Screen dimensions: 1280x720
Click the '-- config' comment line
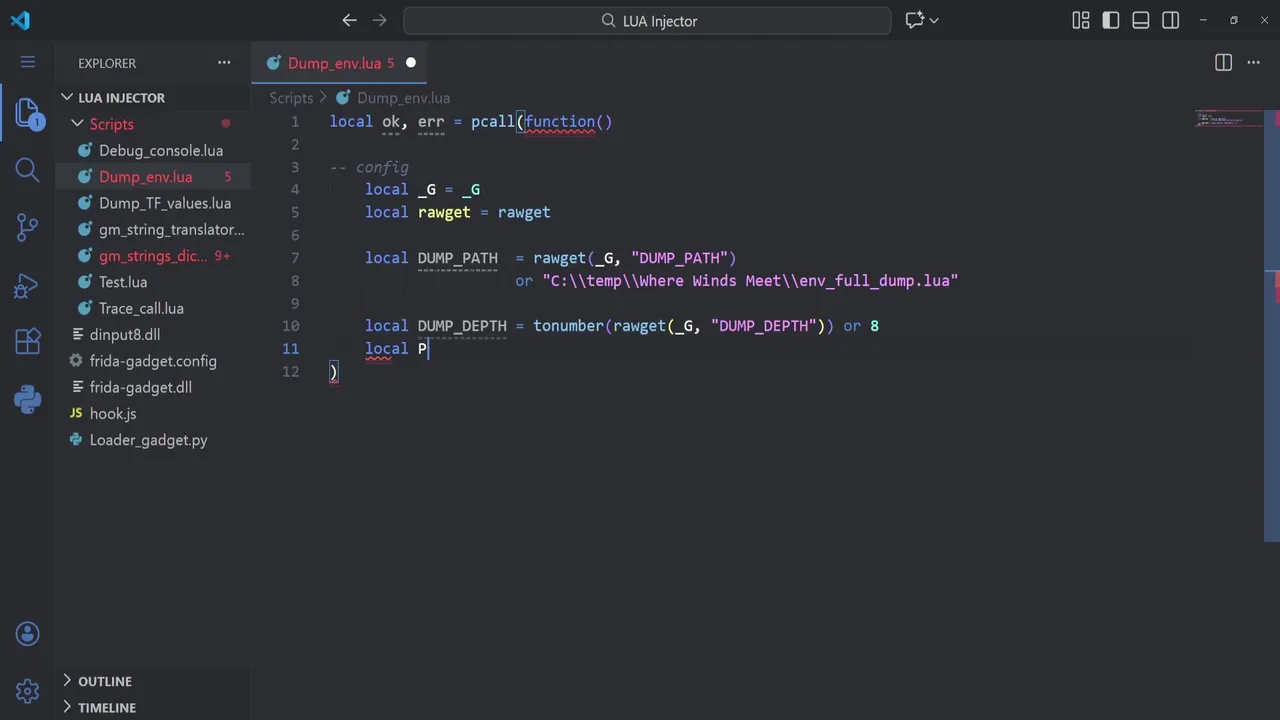pos(369,167)
